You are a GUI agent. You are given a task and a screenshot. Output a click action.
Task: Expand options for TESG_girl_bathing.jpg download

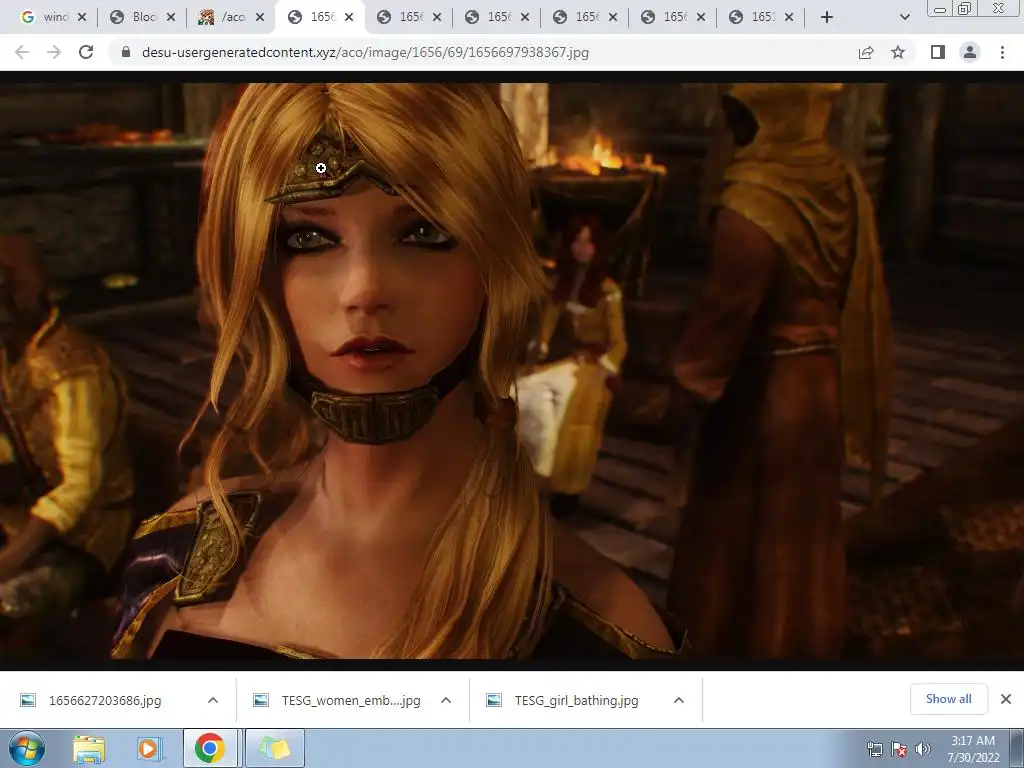[x=679, y=700]
